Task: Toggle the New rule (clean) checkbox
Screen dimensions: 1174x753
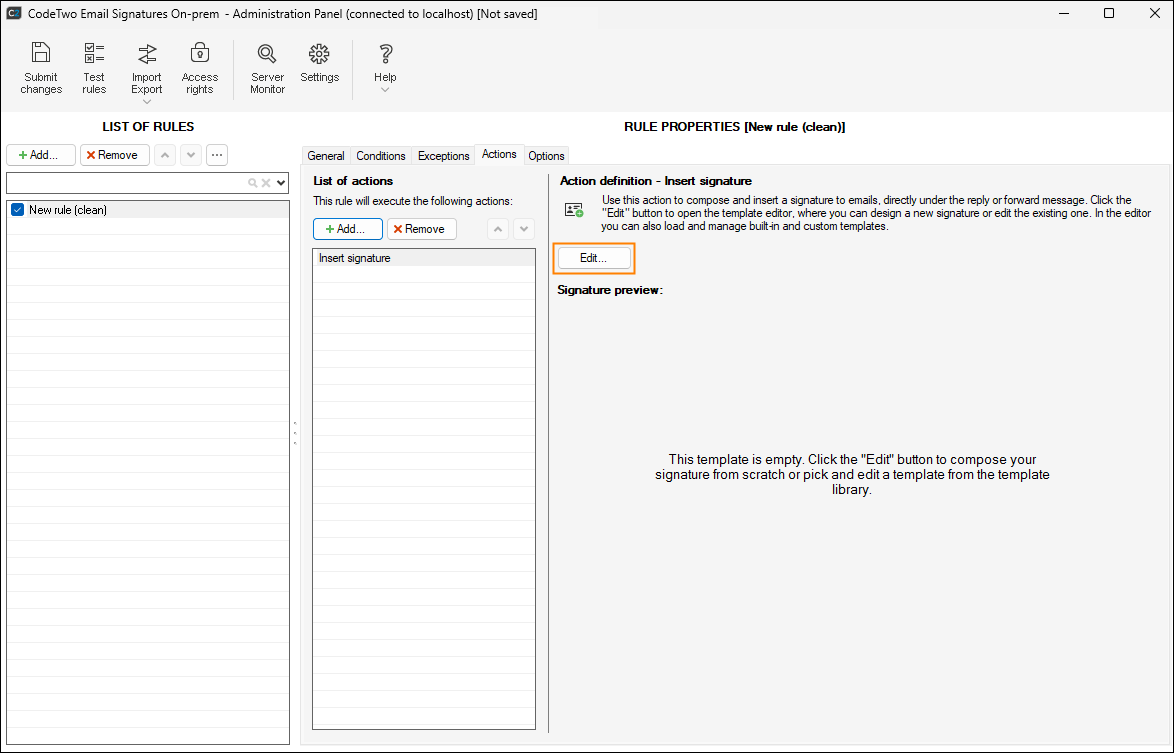Action: click(x=17, y=210)
